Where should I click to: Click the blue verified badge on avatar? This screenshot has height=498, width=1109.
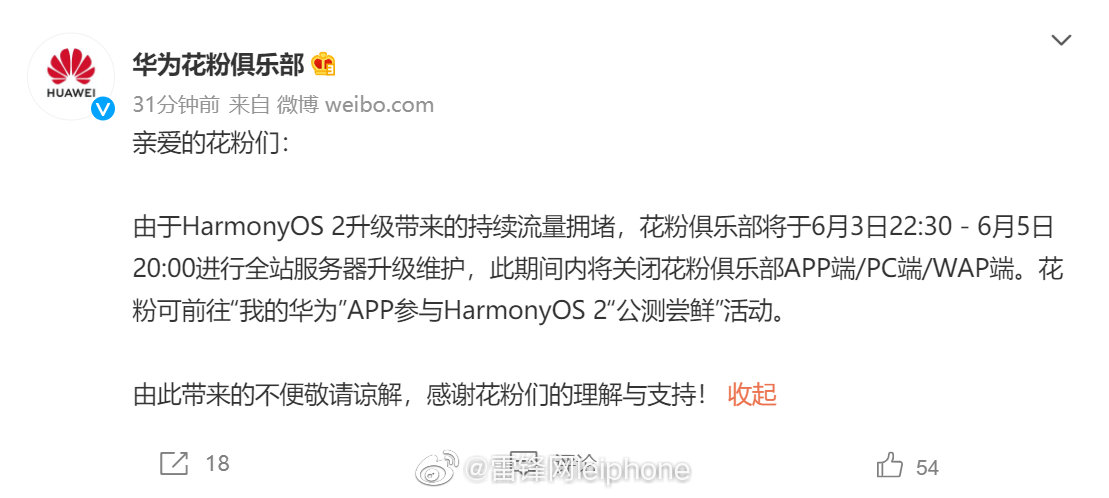103,108
